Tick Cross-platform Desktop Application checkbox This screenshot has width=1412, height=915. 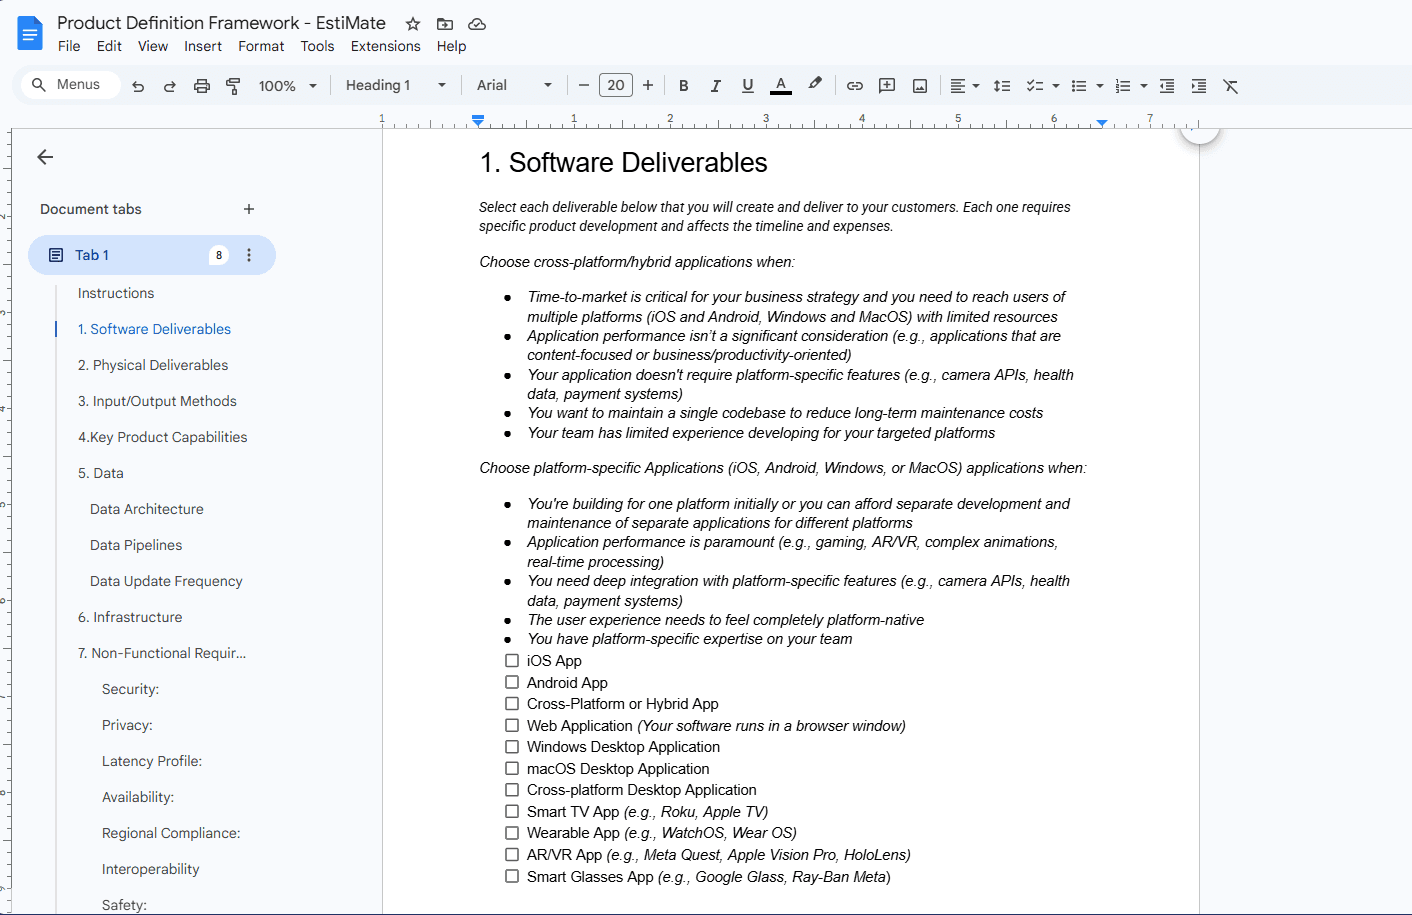coord(512,790)
